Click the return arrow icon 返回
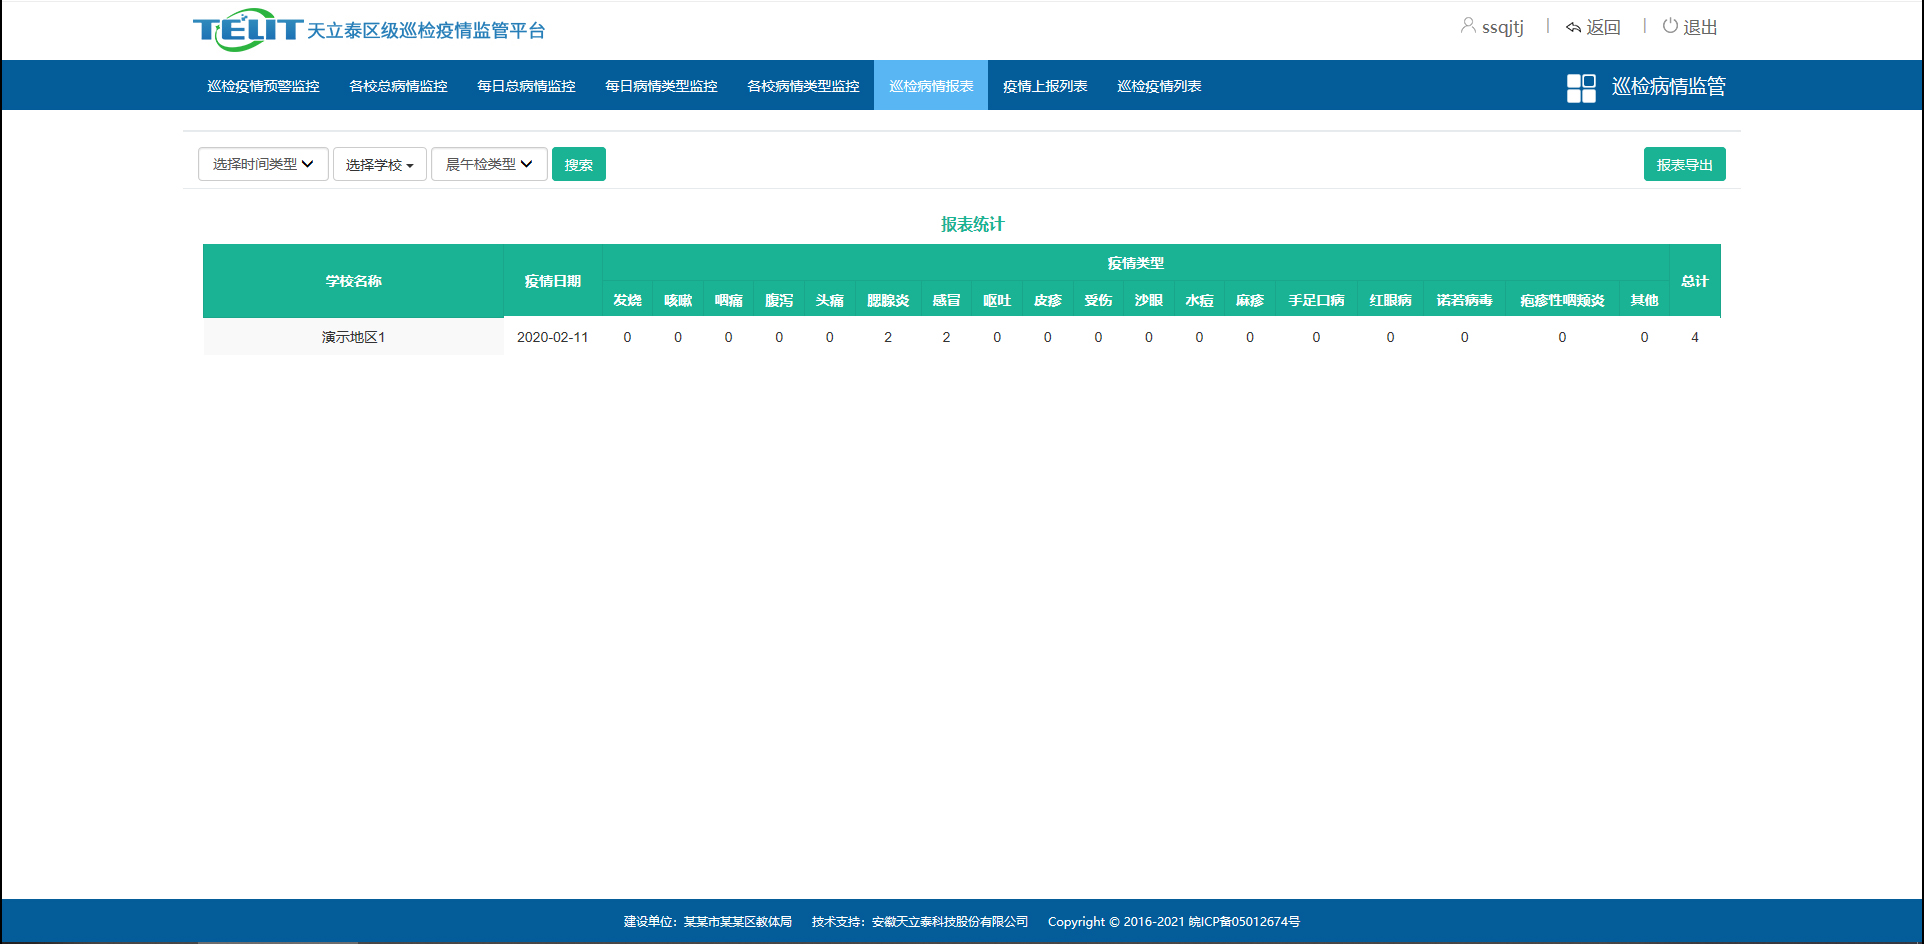 1573,27
